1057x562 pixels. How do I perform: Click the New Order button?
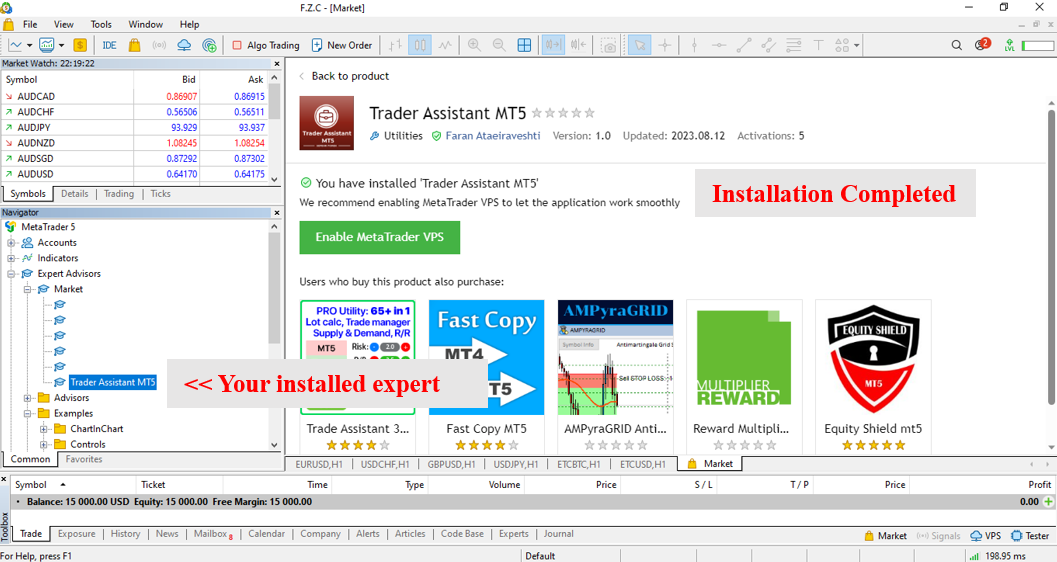[x=342, y=45]
